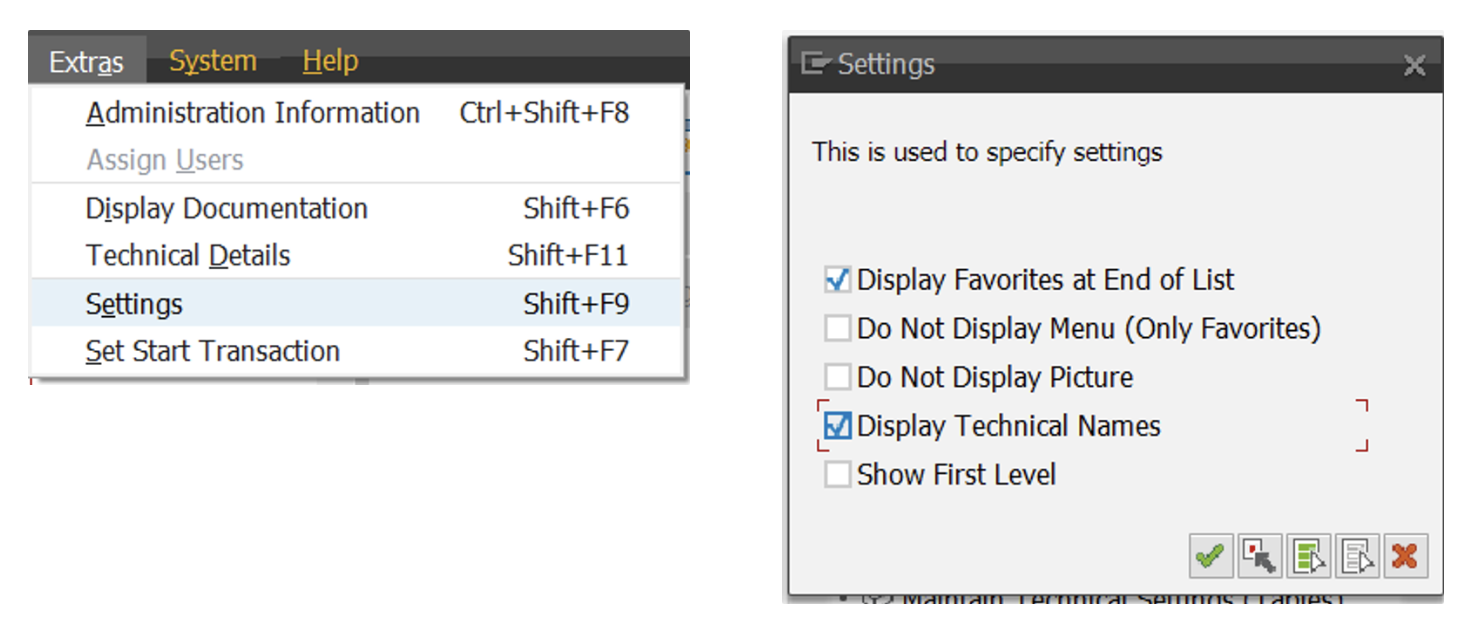The image size is (1480, 626).
Task: Open Technical Details from the menu
Action: click(357, 255)
